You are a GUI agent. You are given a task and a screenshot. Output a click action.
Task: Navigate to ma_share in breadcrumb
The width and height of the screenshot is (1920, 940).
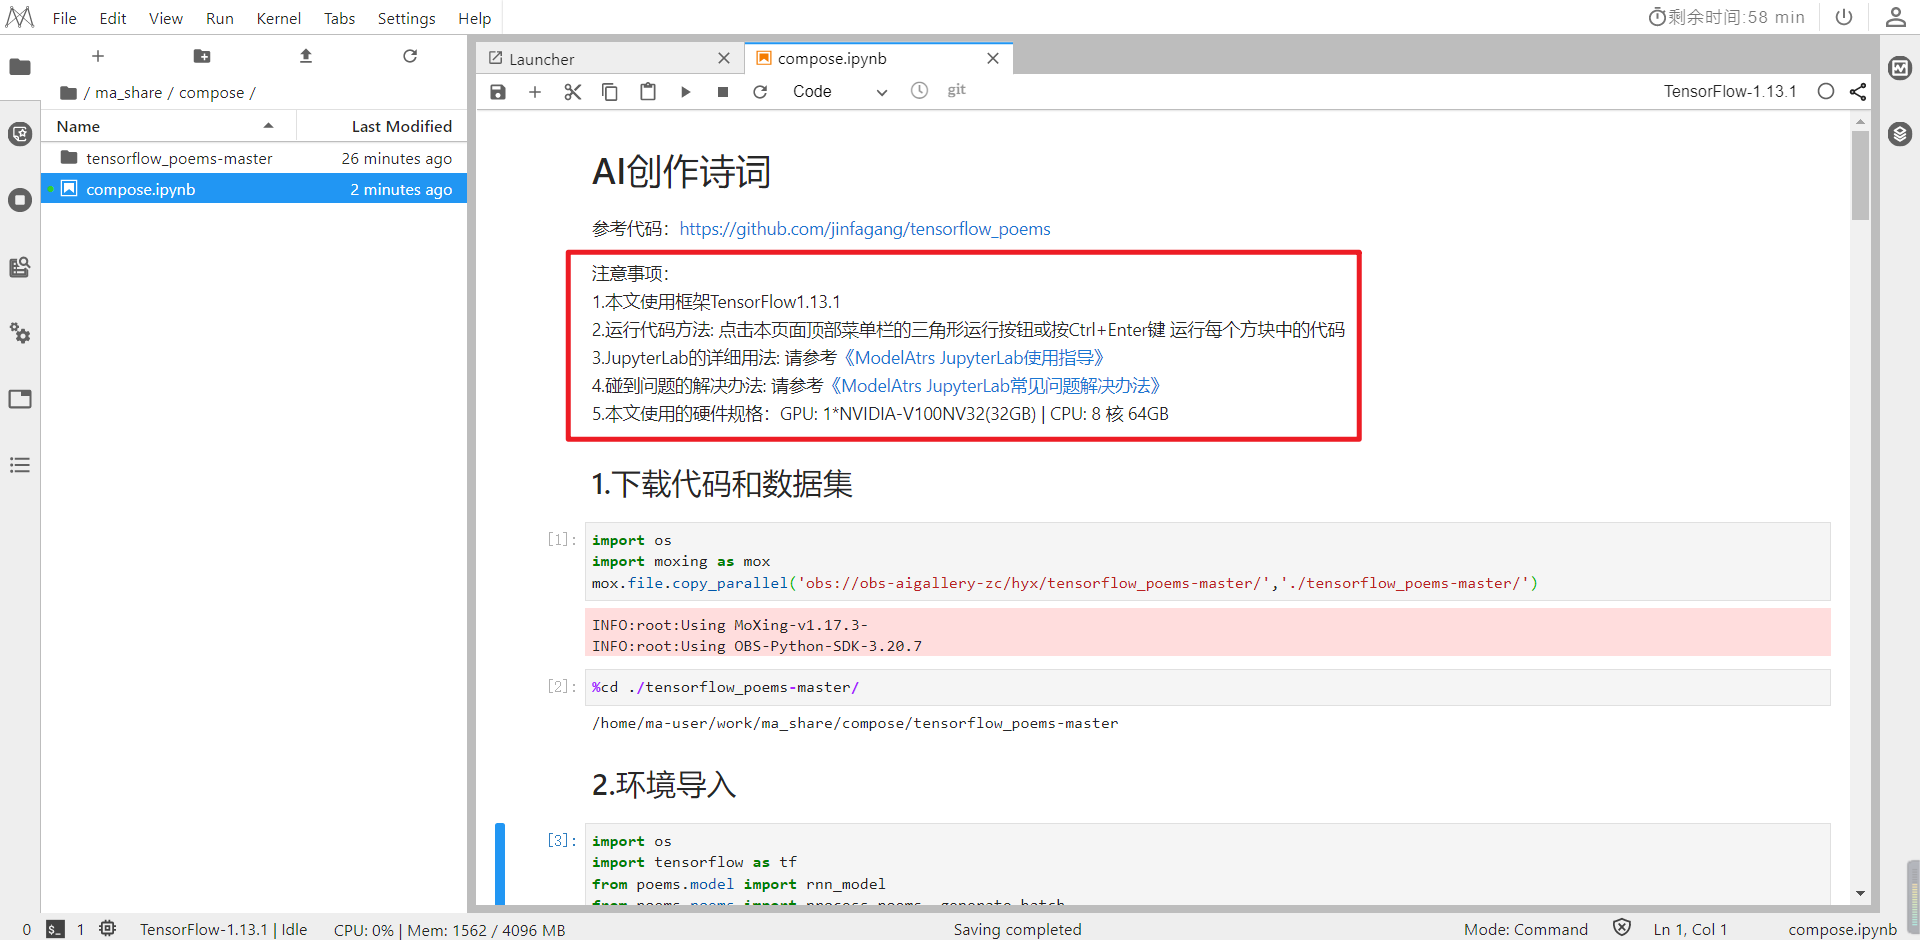pyautogui.click(x=129, y=93)
